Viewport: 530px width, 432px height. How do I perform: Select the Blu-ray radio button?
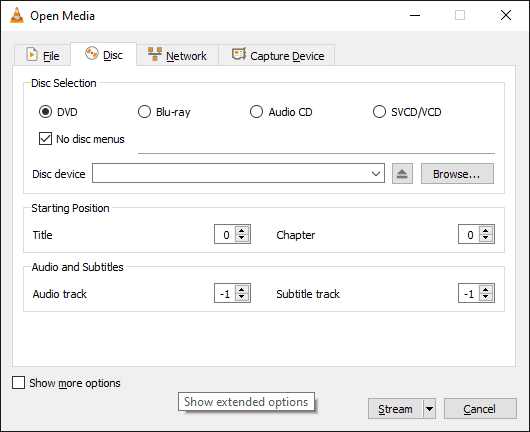click(144, 112)
